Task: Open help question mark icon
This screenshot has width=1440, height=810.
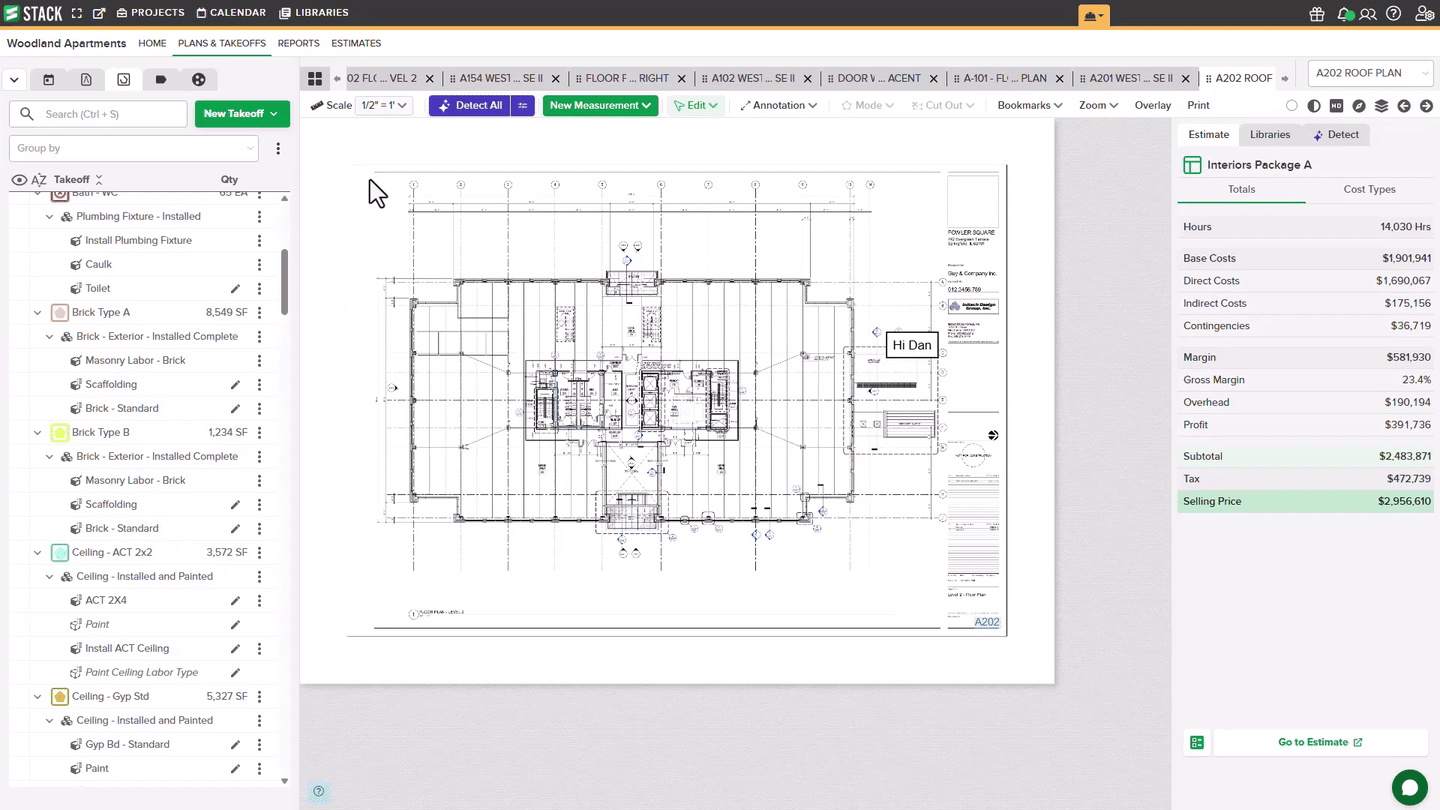Action: pyautogui.click(x=1393, y=14)
